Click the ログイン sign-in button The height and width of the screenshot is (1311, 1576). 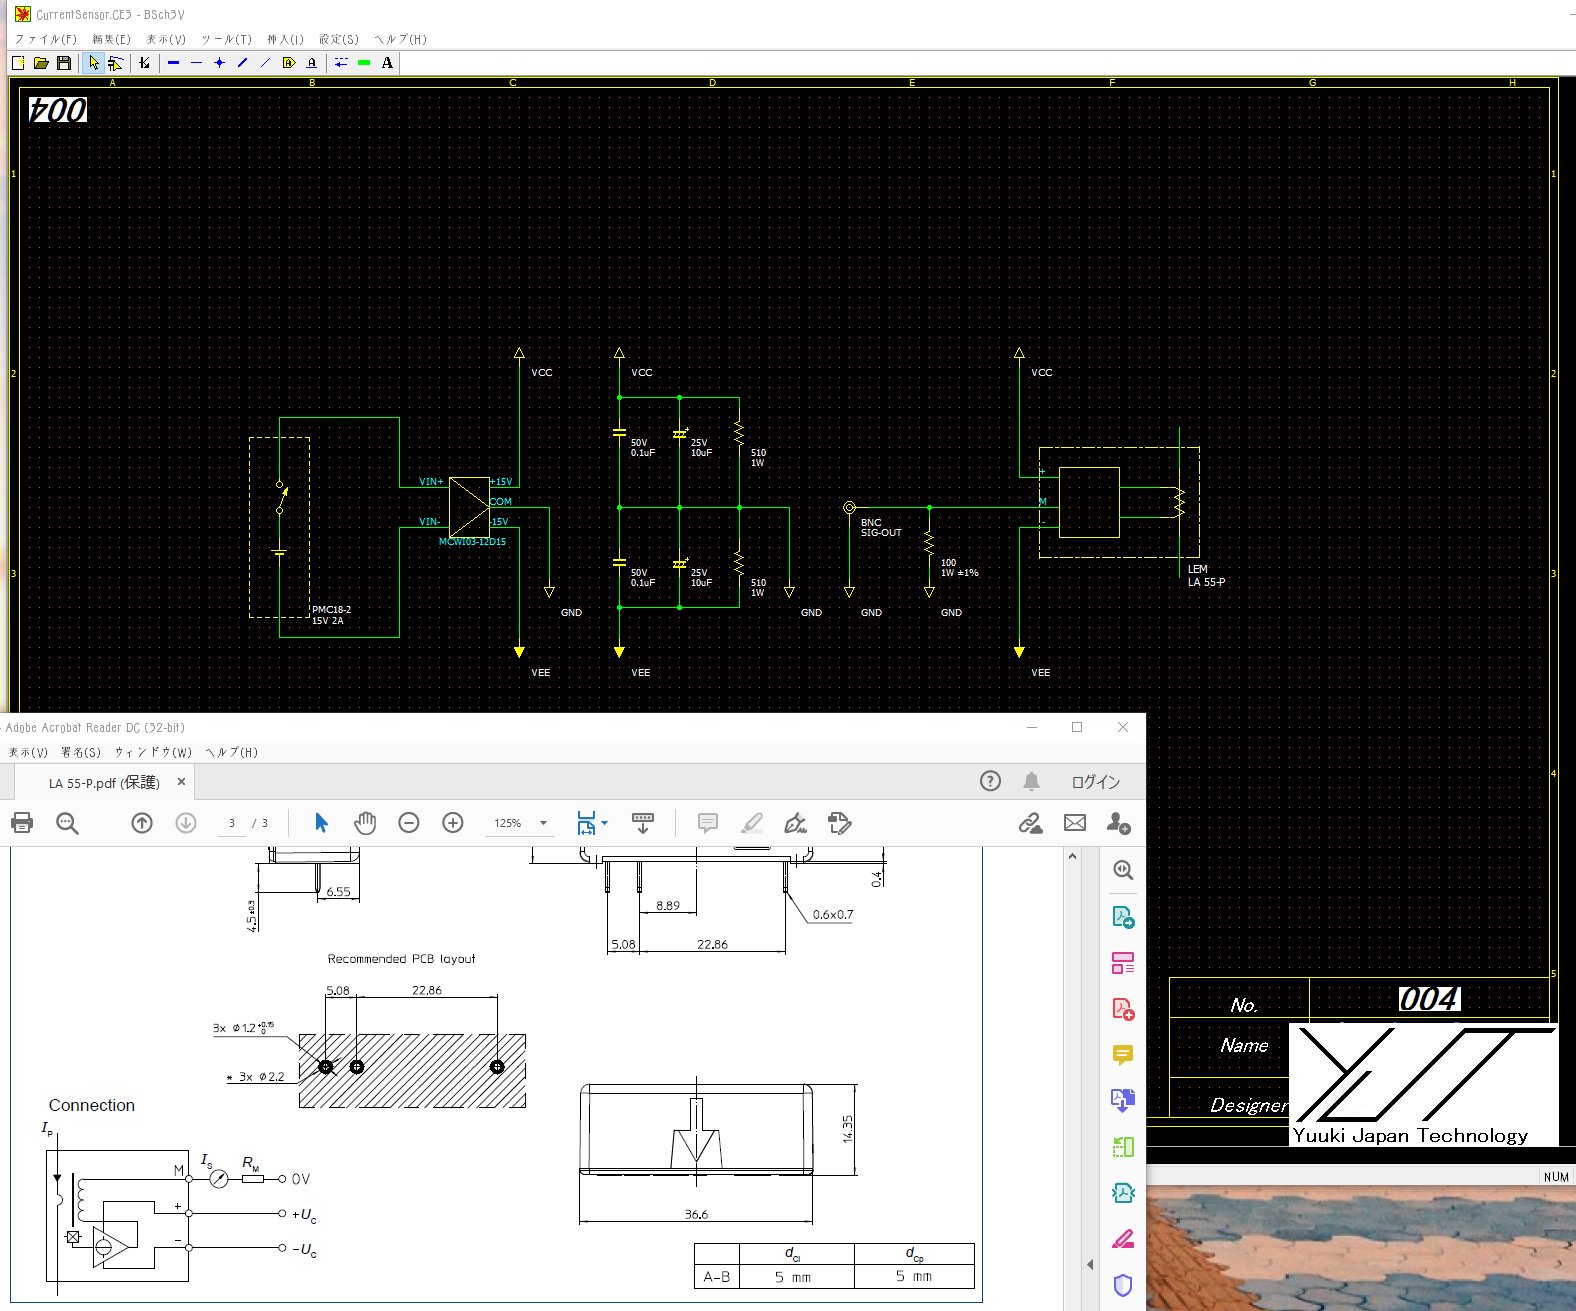pos(1095,782)
